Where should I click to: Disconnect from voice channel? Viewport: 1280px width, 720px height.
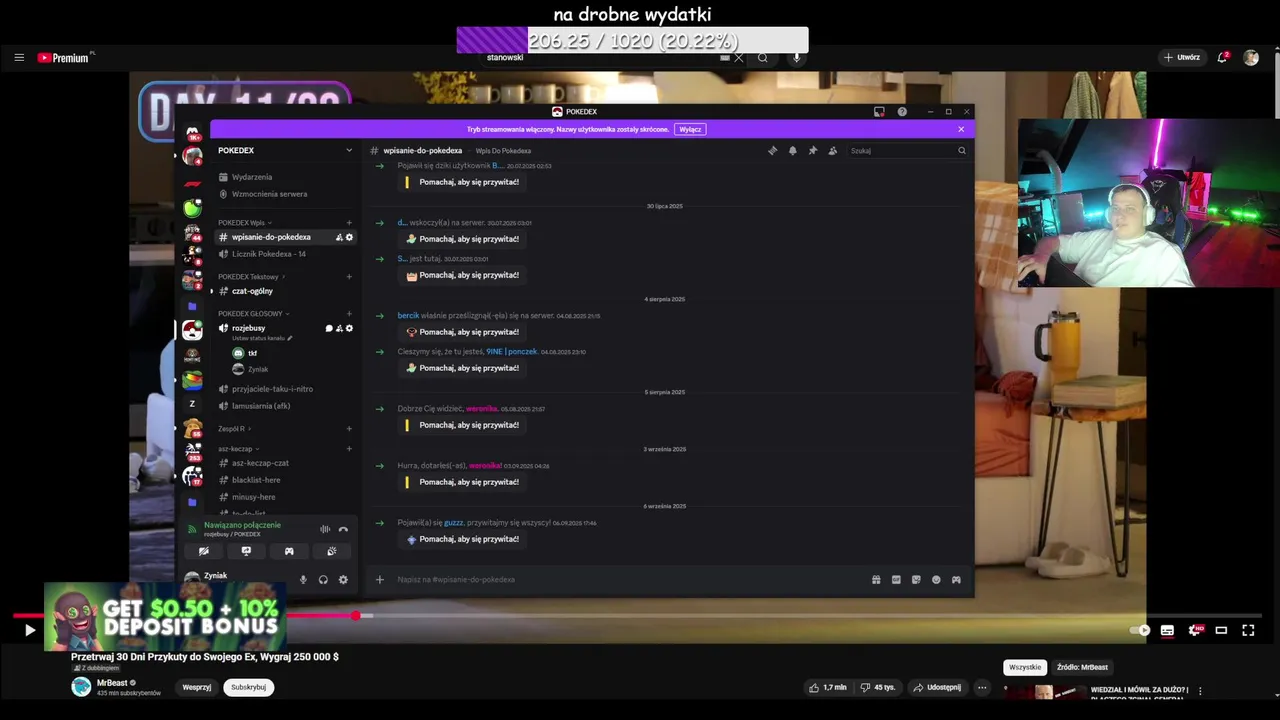point(343,529)
